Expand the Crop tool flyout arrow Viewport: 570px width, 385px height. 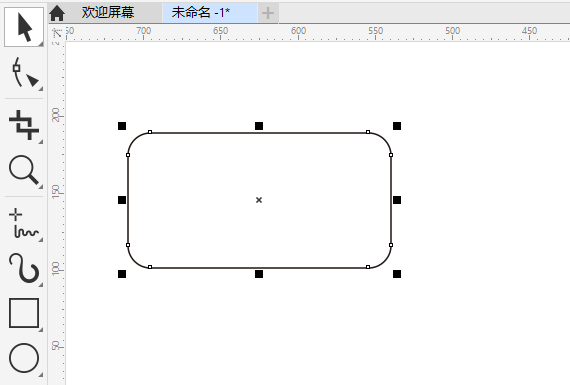click(x=40, y=141)
